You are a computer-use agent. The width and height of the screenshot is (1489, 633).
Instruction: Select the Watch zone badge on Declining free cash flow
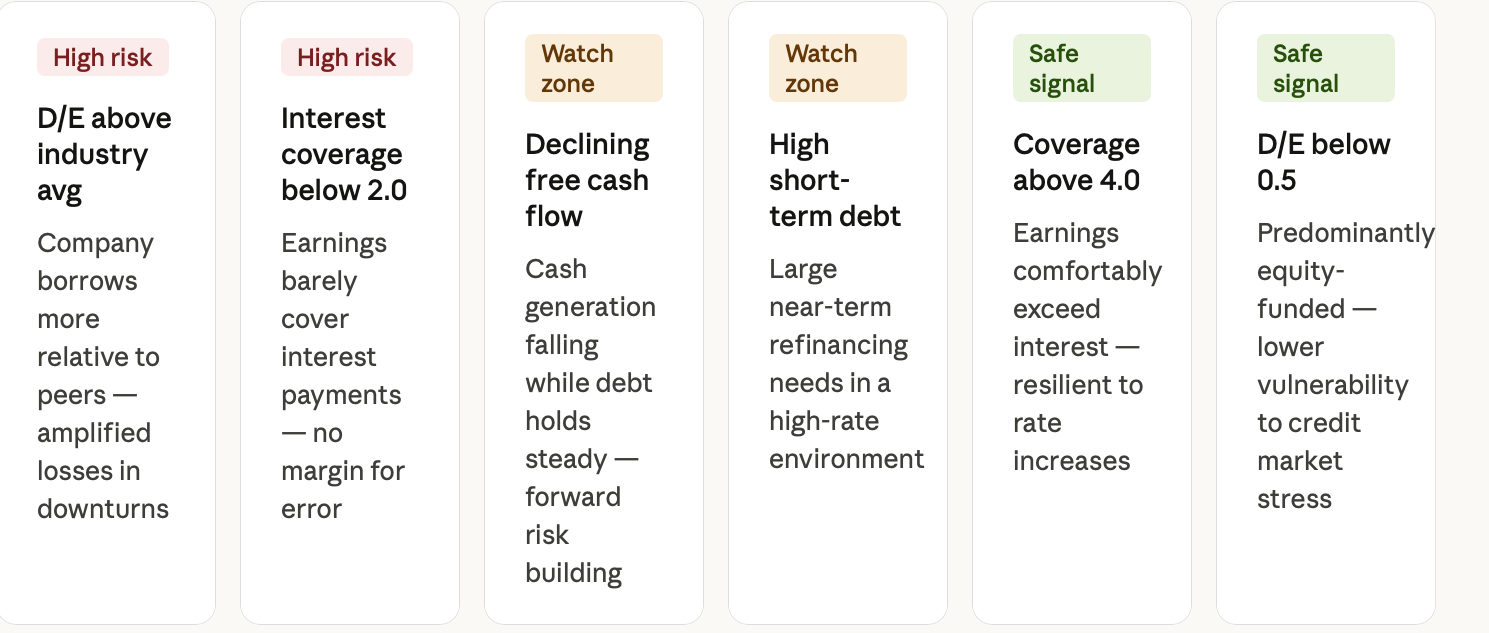(594, 68)
